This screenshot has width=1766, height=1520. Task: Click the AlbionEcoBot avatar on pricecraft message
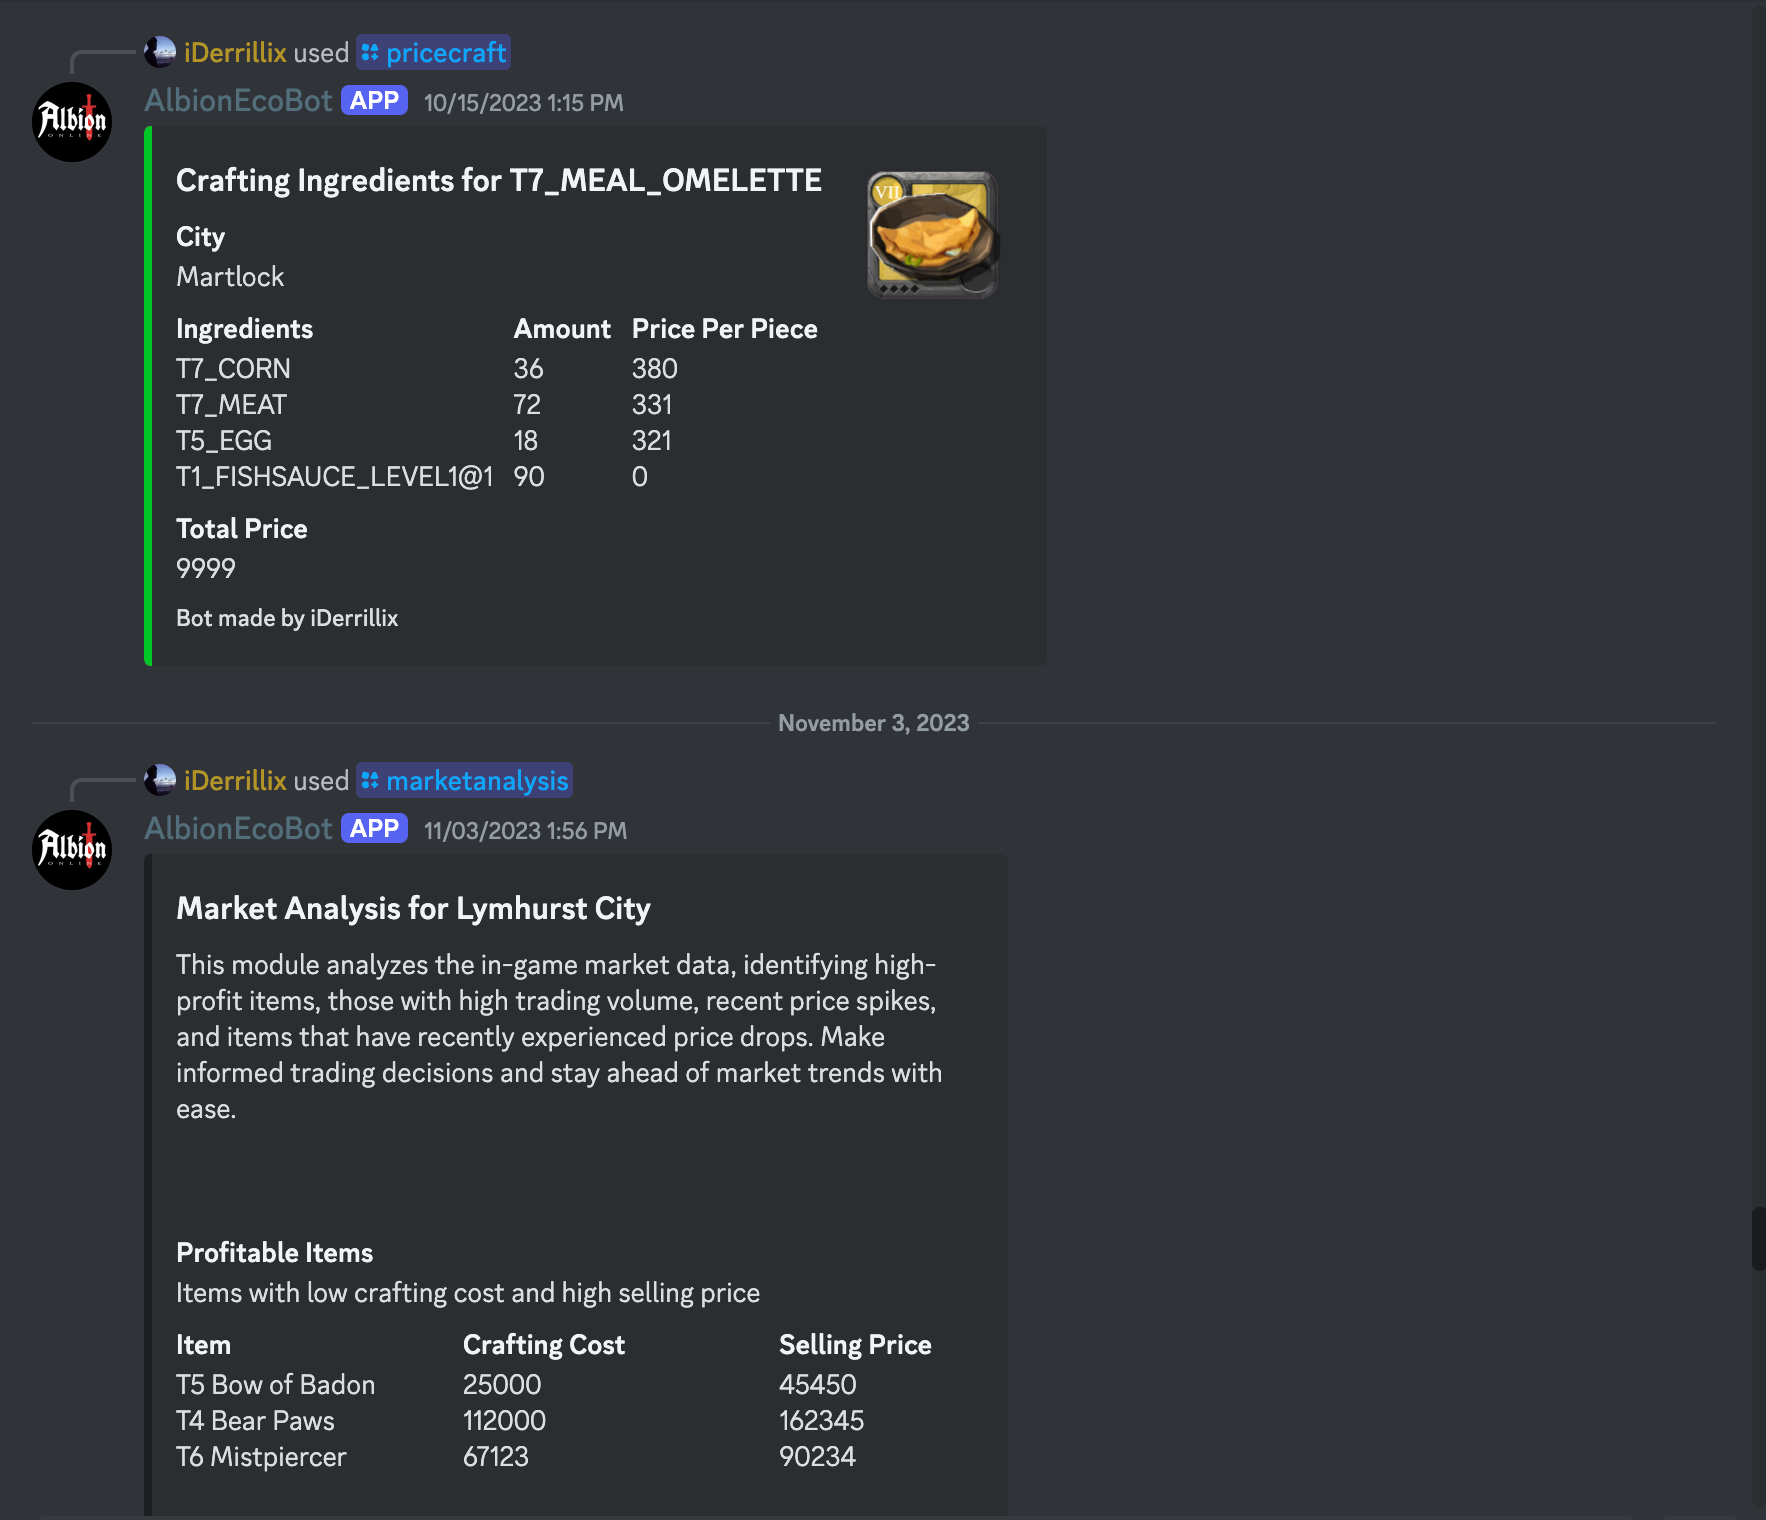click(x=72, y=122)
